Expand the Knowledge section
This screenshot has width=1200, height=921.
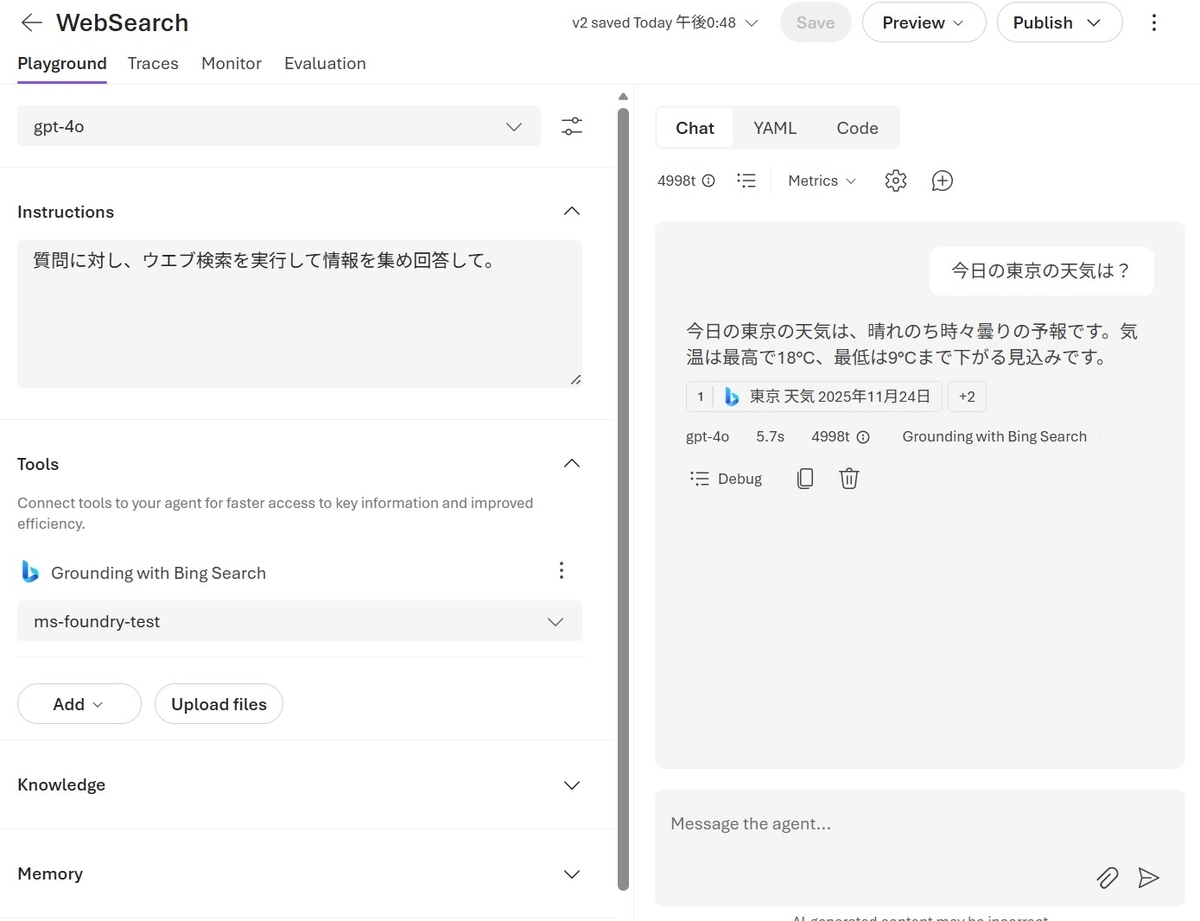coord(572,785)
